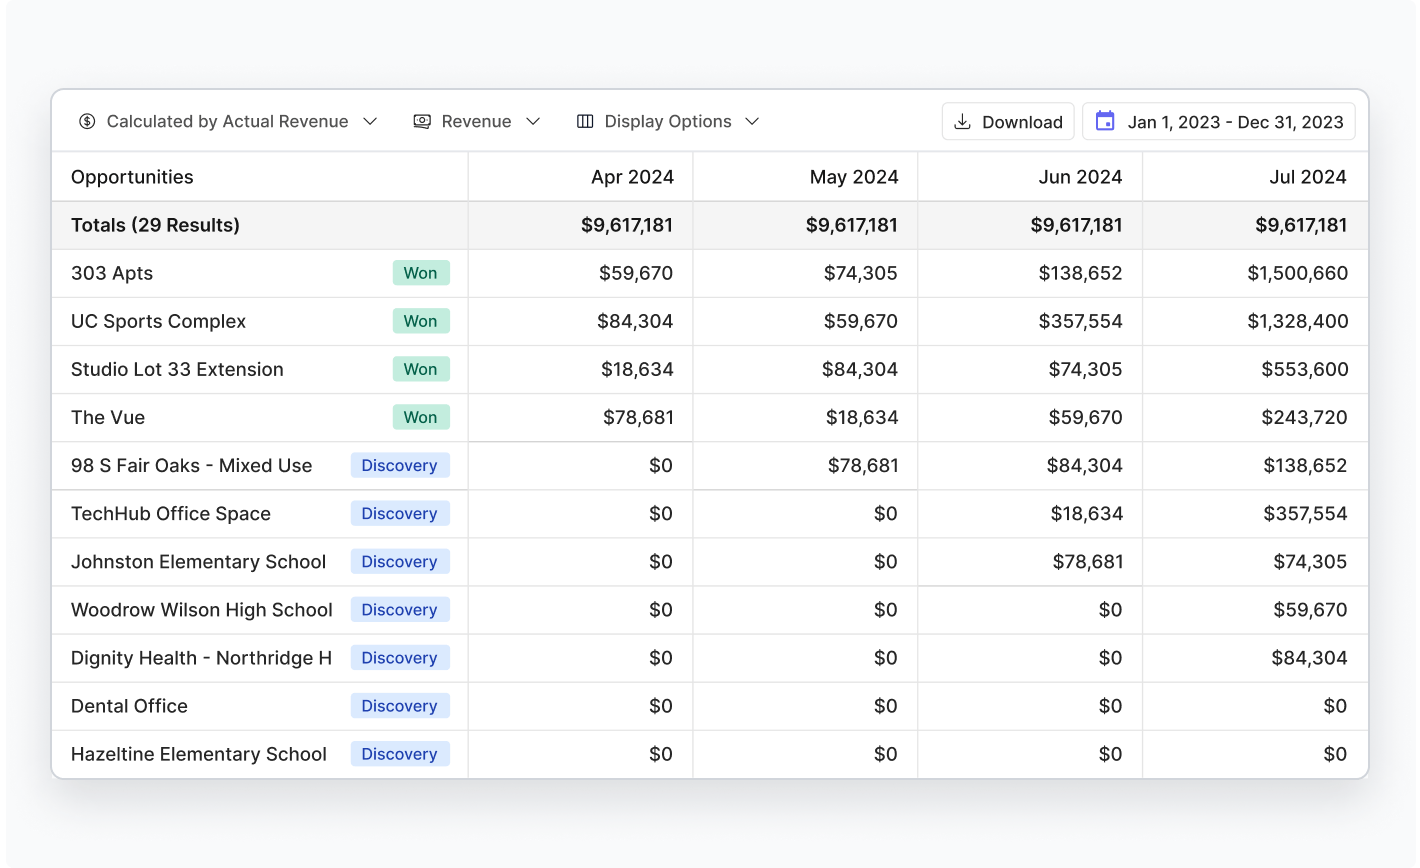Select the UC Sports Complex opportunity
1420x868 pixels.
[158, 321]
